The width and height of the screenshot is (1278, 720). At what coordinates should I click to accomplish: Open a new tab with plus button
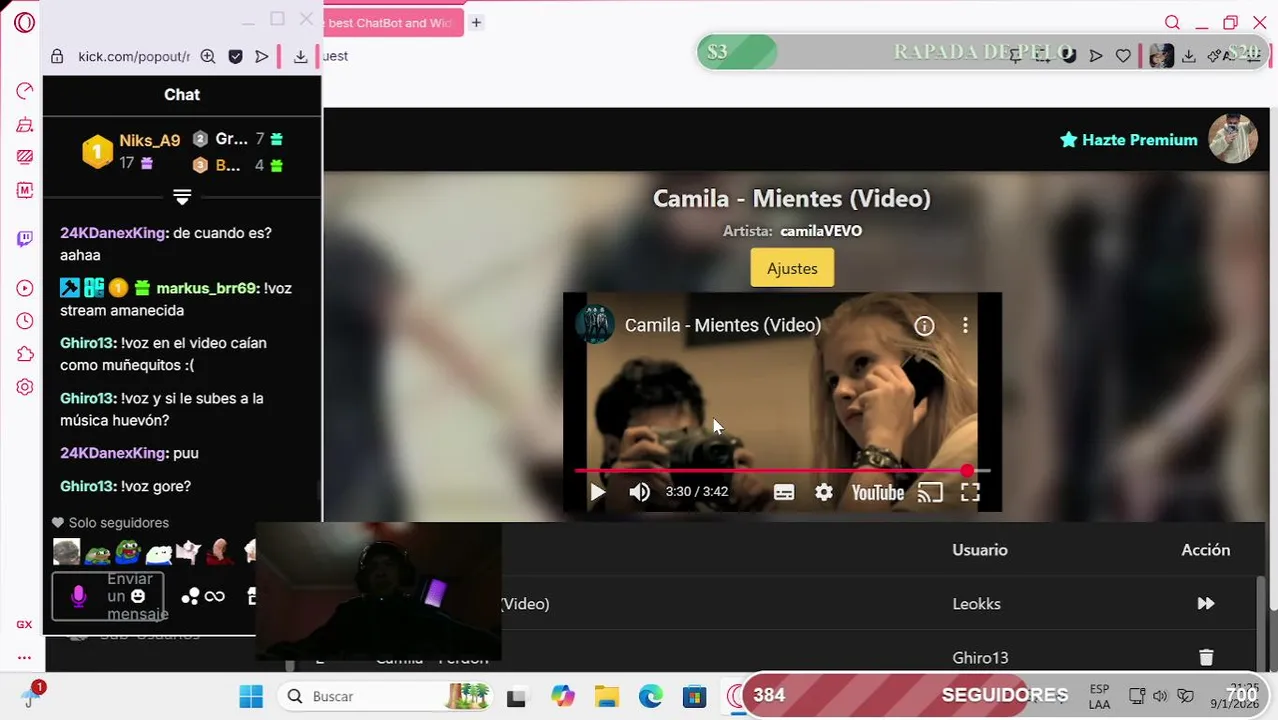[x=477, y=22]
